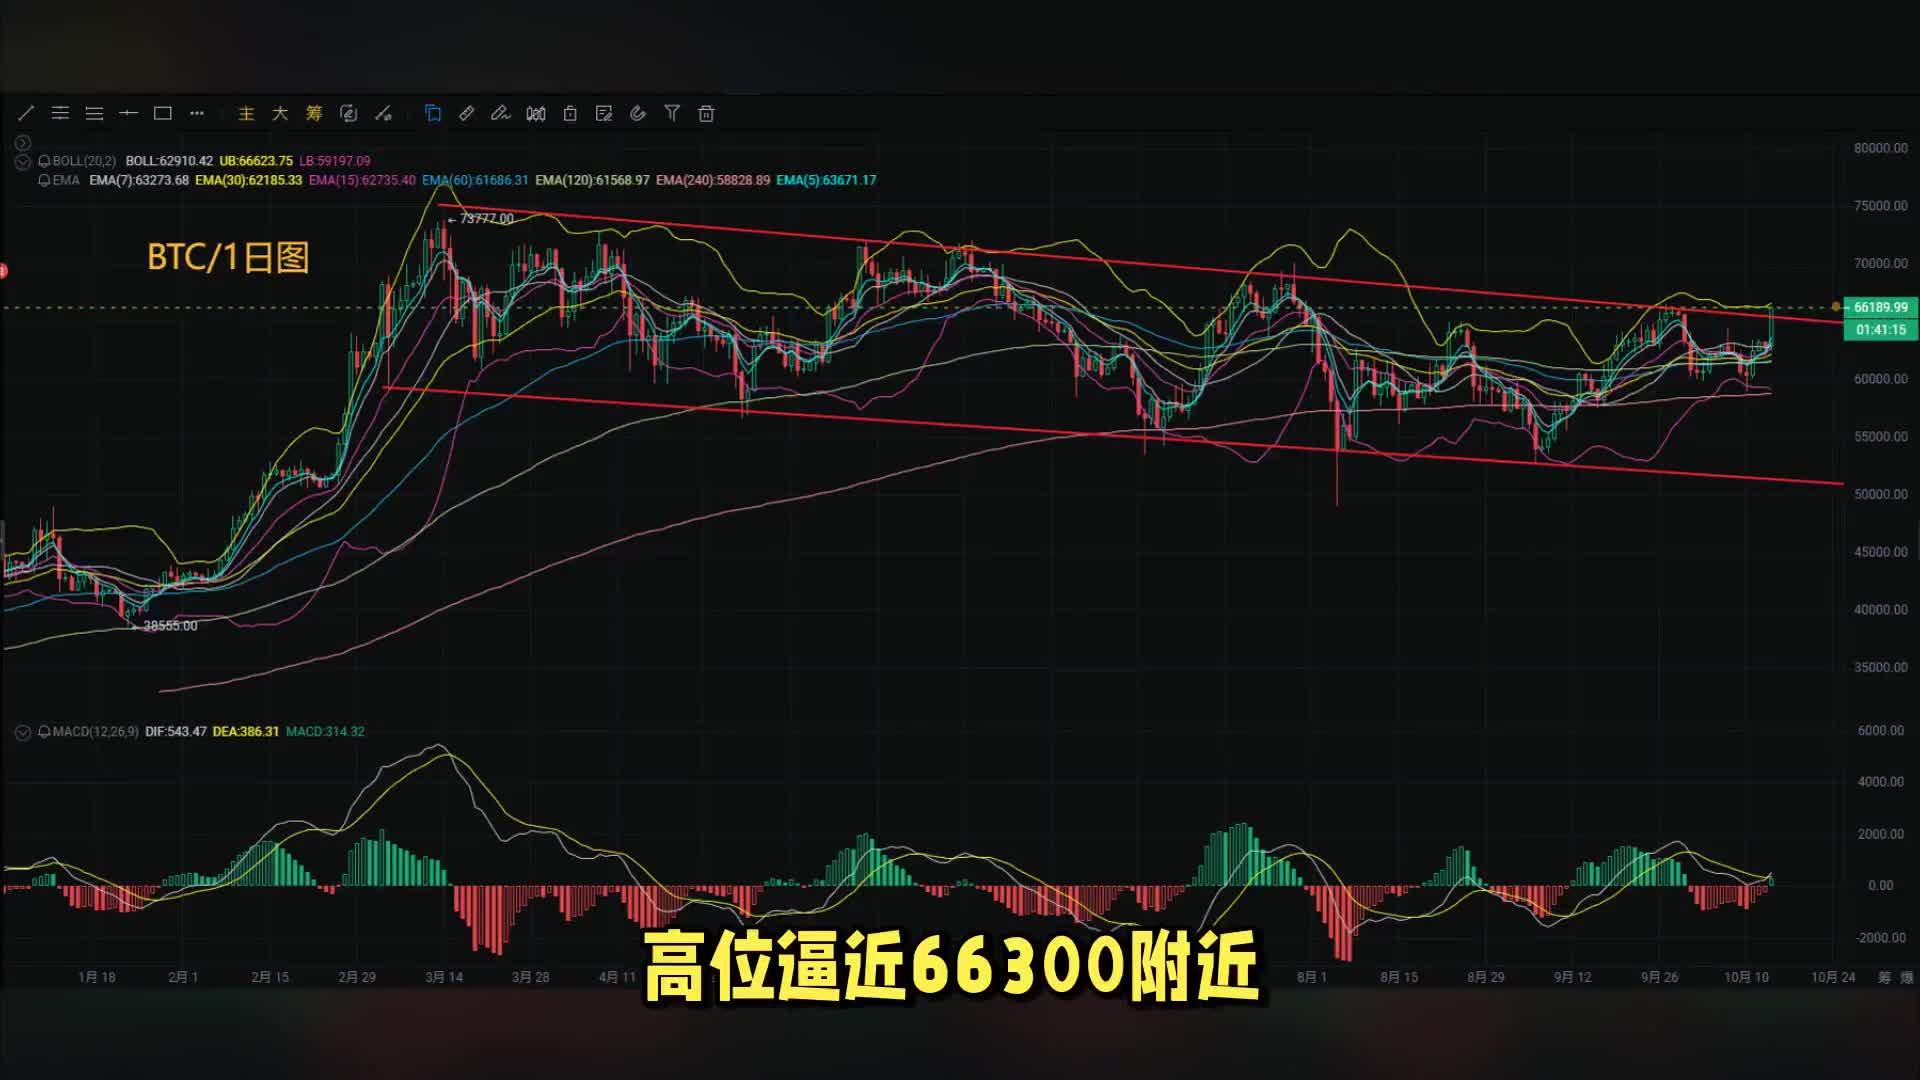Click the EMA alert bell icon
Image resolution: width=1920 pixels, height=1080 pixels.
[x=44, y=181]
